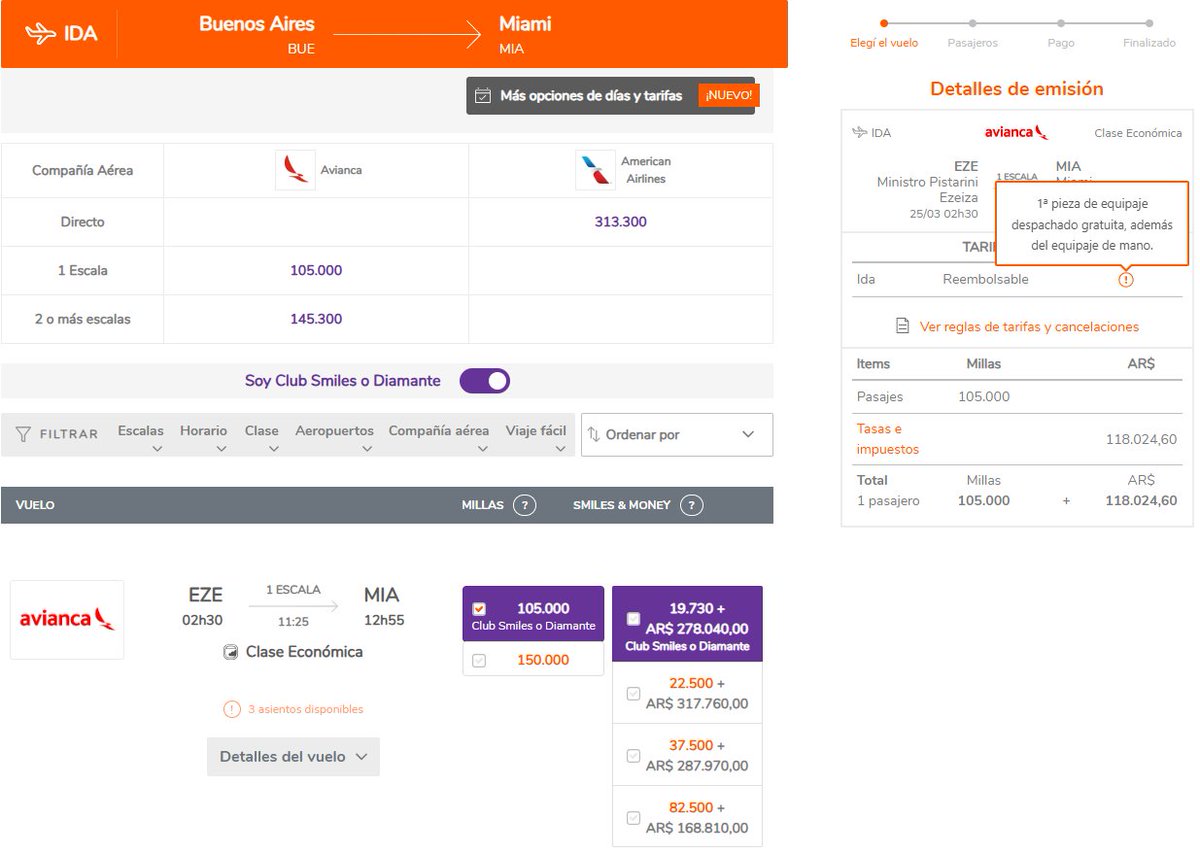Expand Detalles del vuelo

[x=293, y=757]
